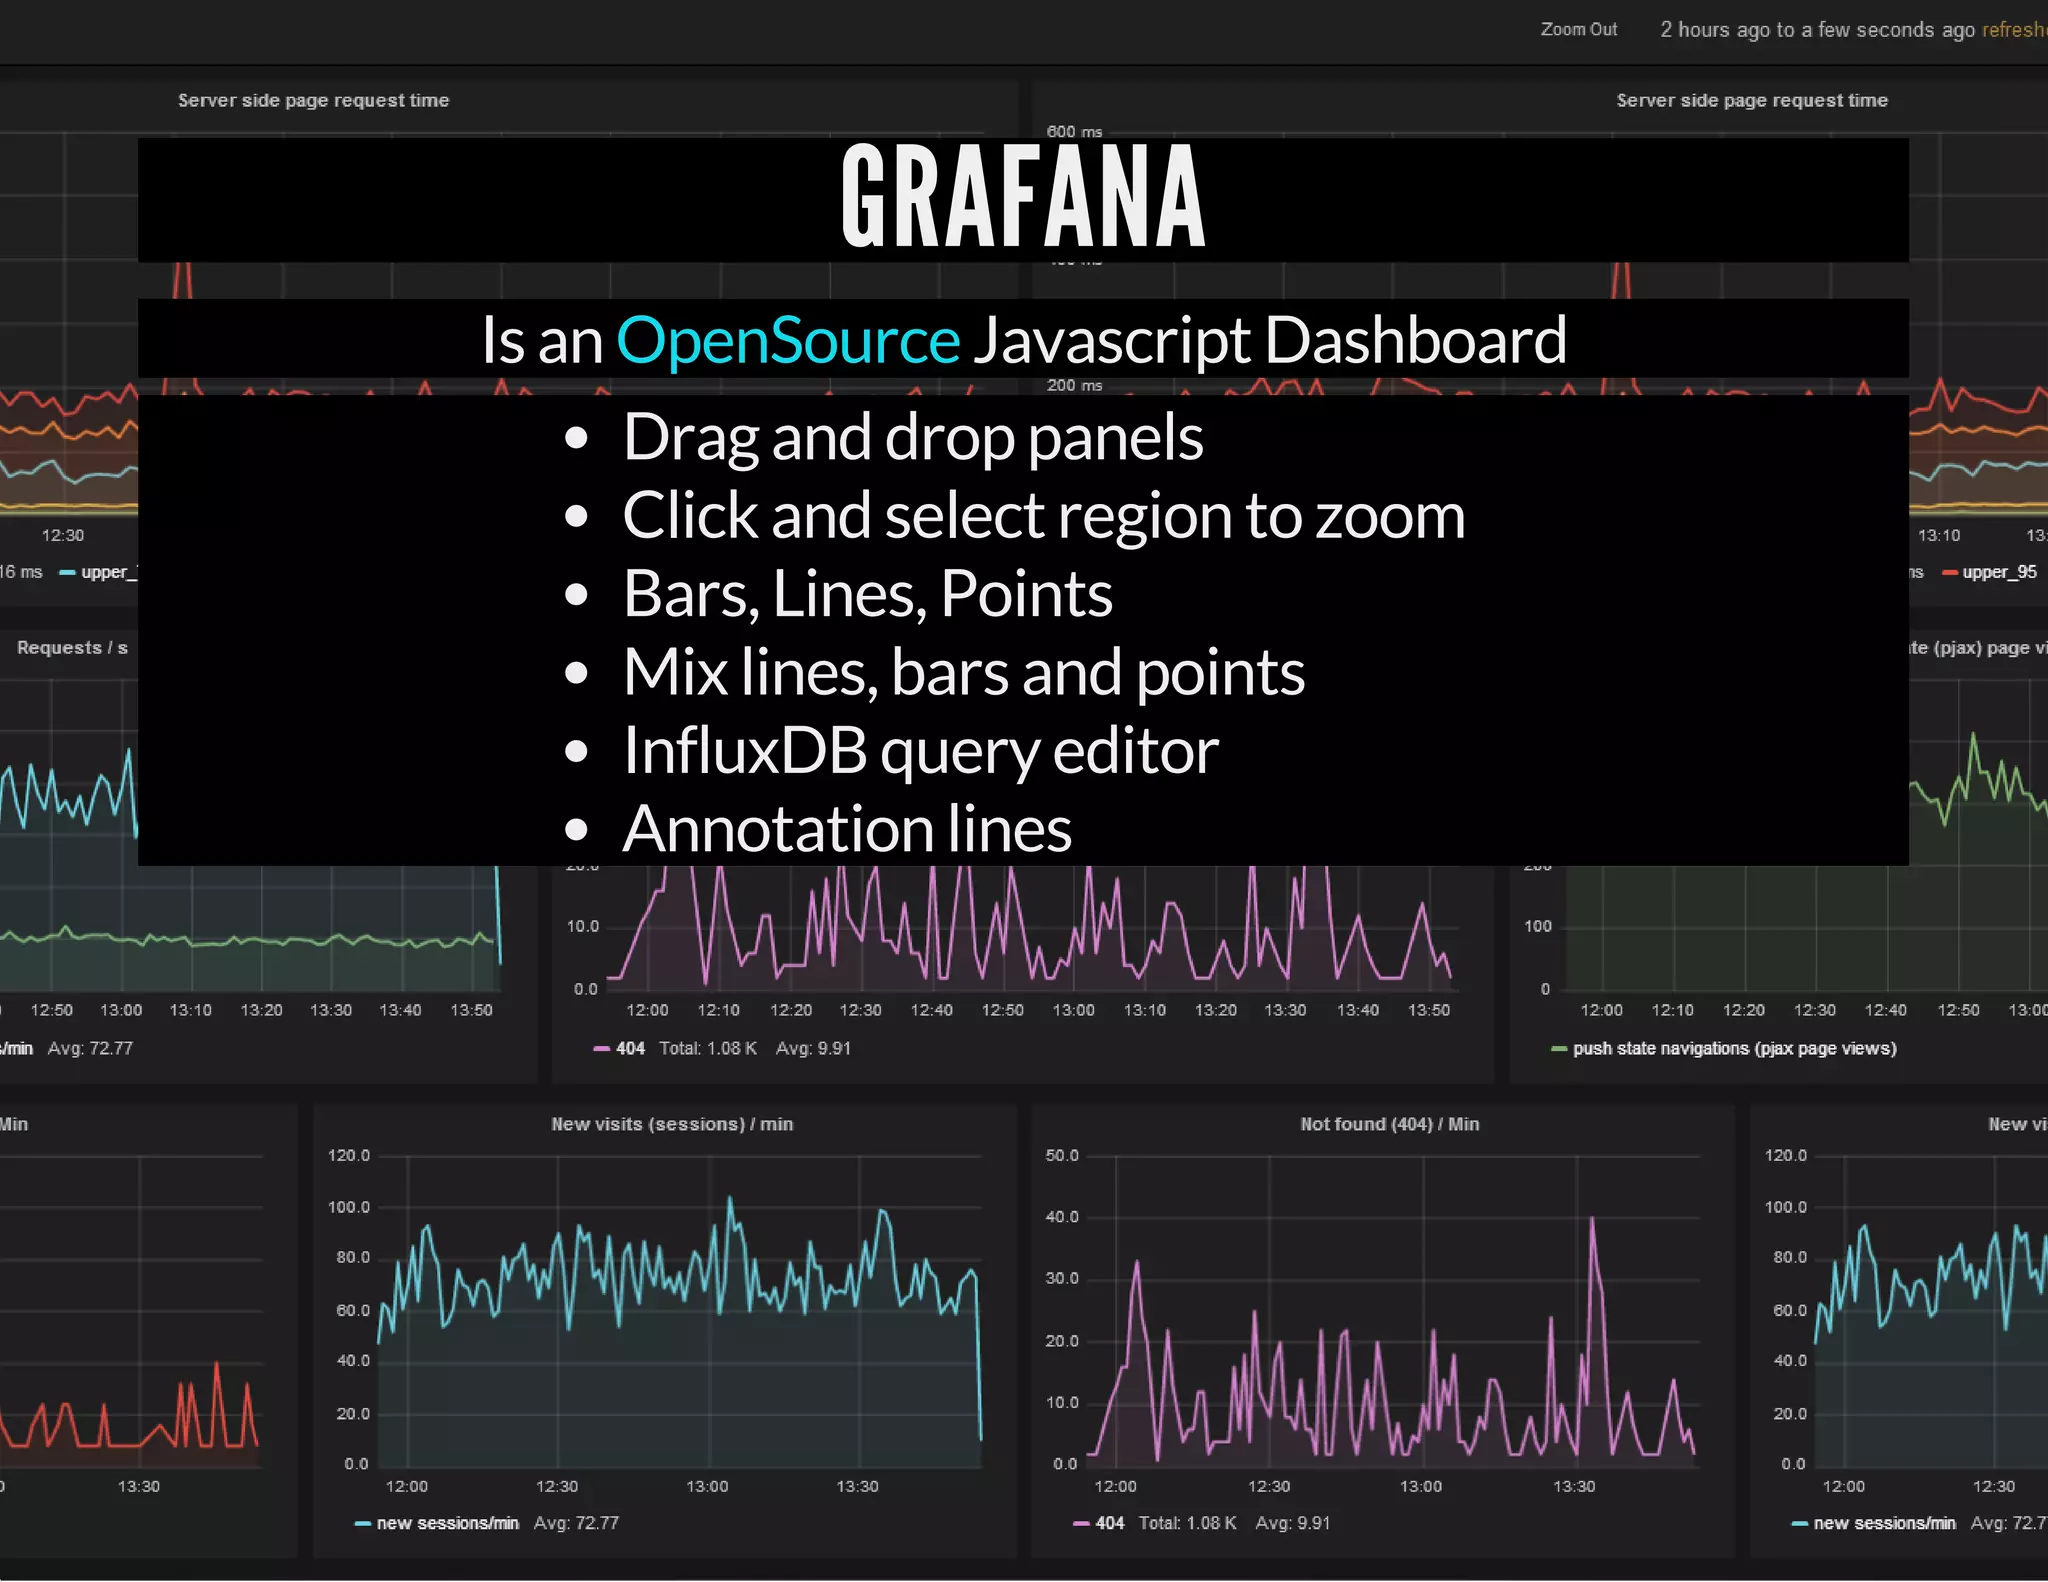Toggle 'new sessions/min' legend in New visits panel

coord(447,1523)
